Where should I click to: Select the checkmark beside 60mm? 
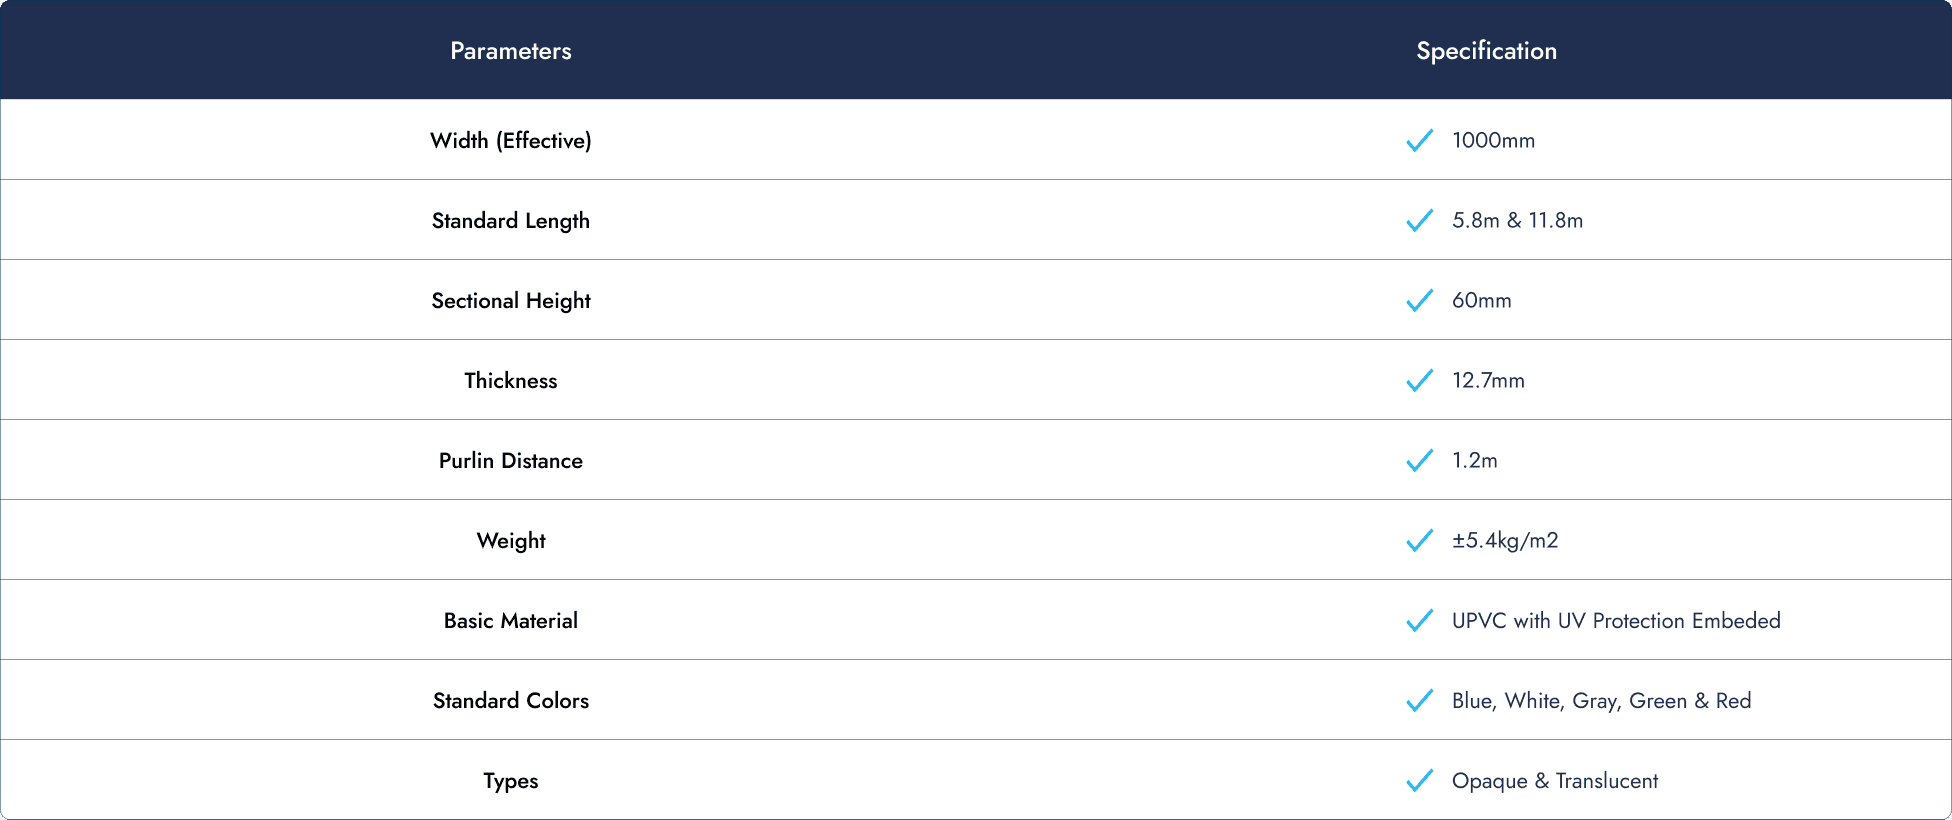(x=1419, y=300)
